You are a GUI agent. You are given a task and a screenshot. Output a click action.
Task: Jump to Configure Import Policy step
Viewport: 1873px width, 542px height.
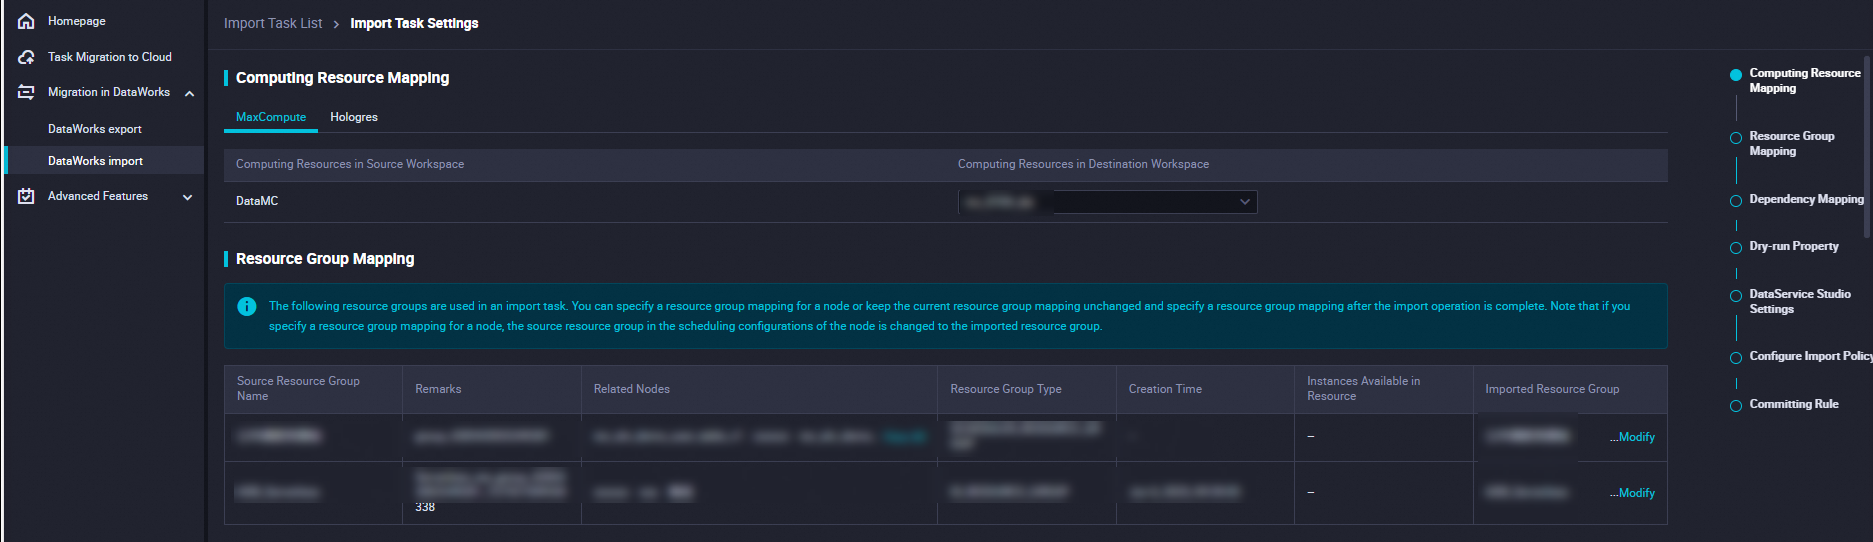pos(1810,356)
